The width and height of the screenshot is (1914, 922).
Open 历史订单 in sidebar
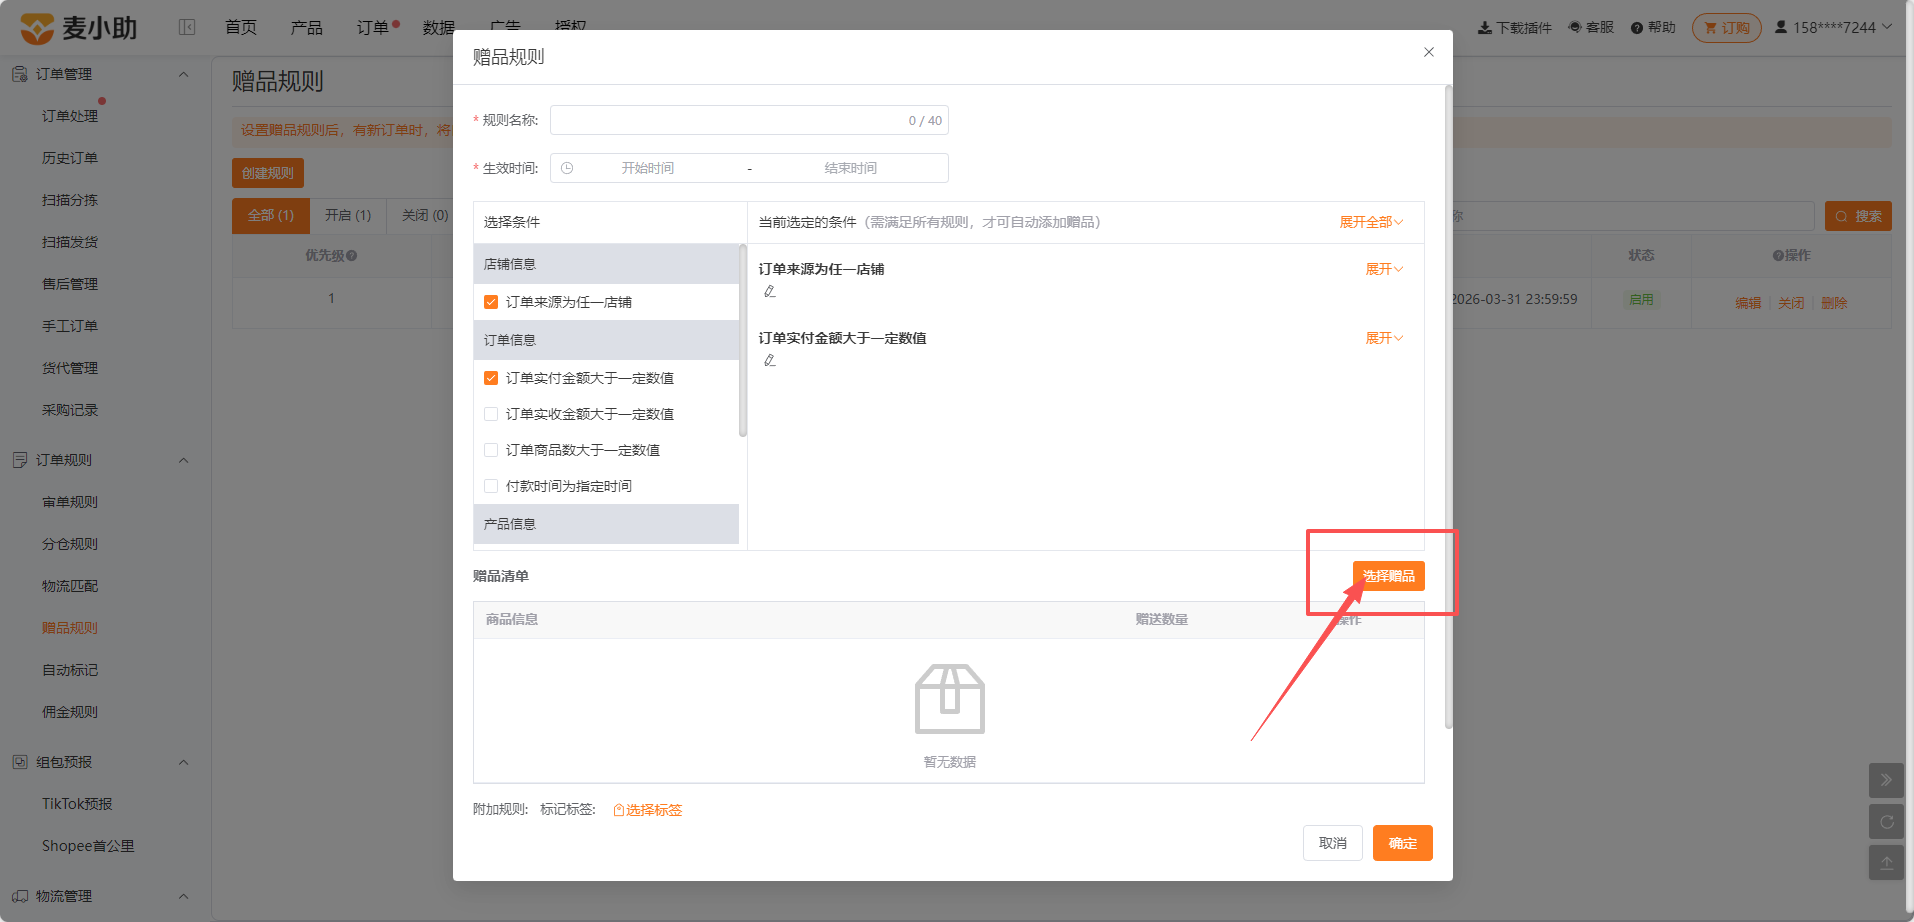[70, 158]
